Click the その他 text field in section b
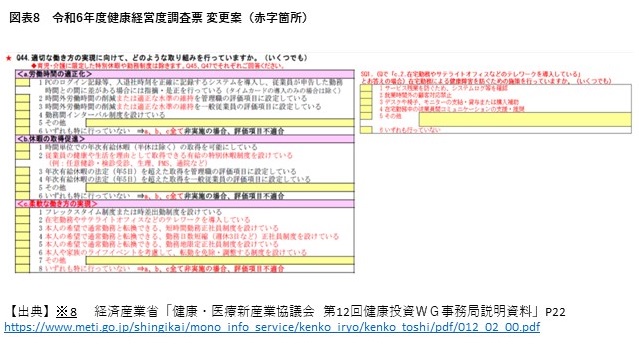The height and width of the screenshot is (363, 639). click(x=220, y=187)
